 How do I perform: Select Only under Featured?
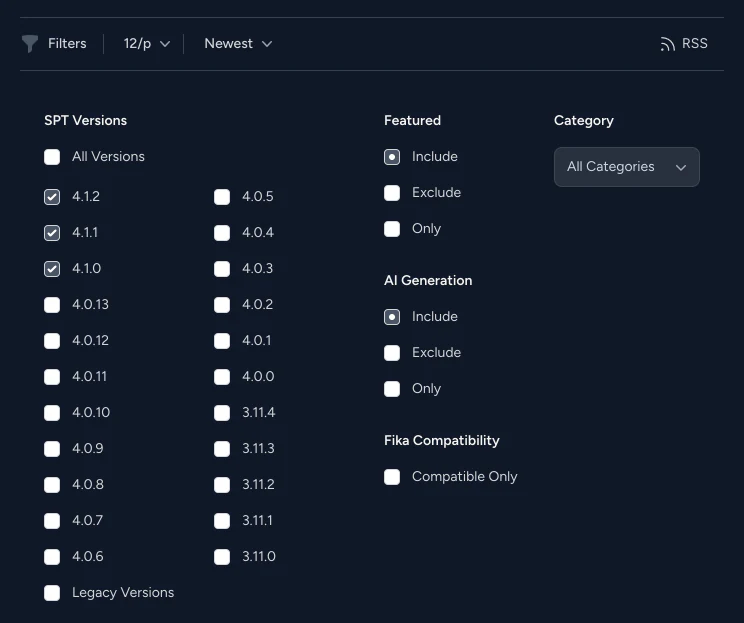click(x=392, y=229)
